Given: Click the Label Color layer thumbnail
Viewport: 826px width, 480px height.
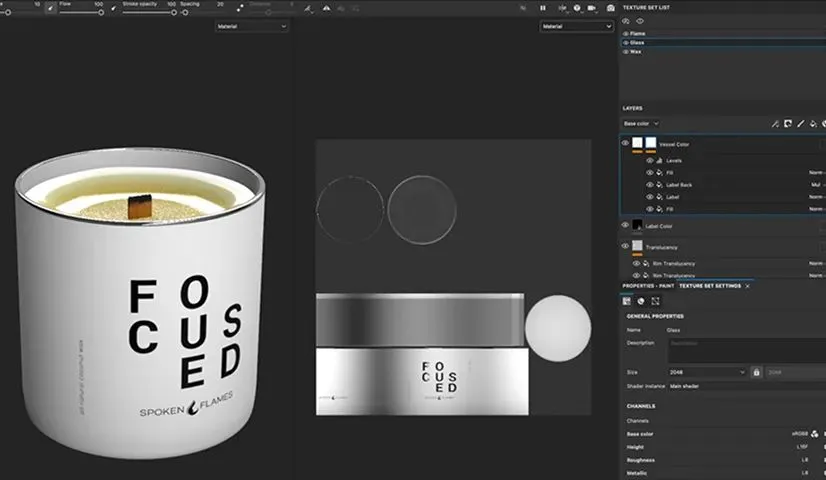Looking at the screenshot, I should [x=637, y=226].
